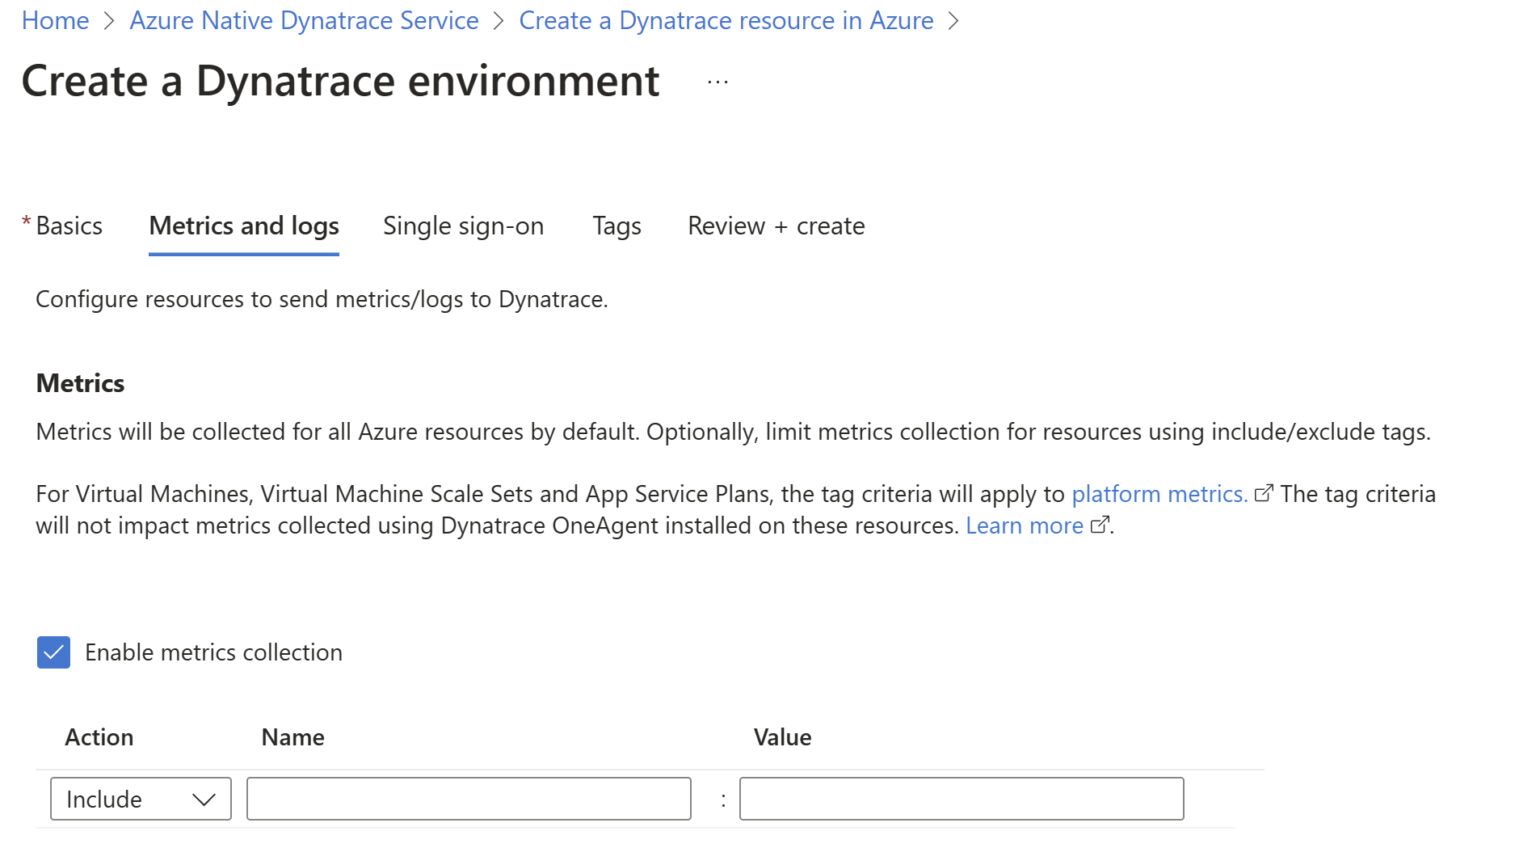Viewport: 1536px width, 865px height.
Task: Open the Review + create tab
Action: [x=776, y=226]
